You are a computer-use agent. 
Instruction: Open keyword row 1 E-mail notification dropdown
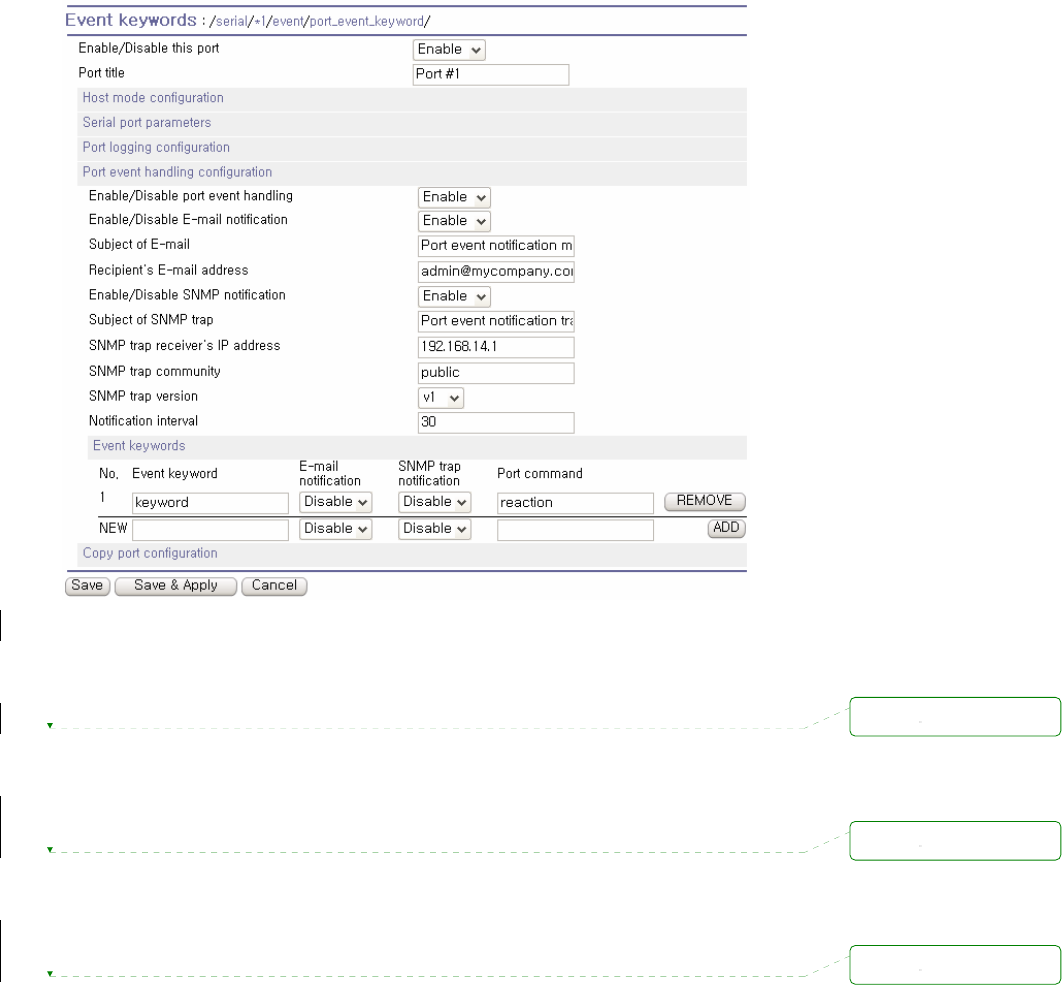(335, 502)
